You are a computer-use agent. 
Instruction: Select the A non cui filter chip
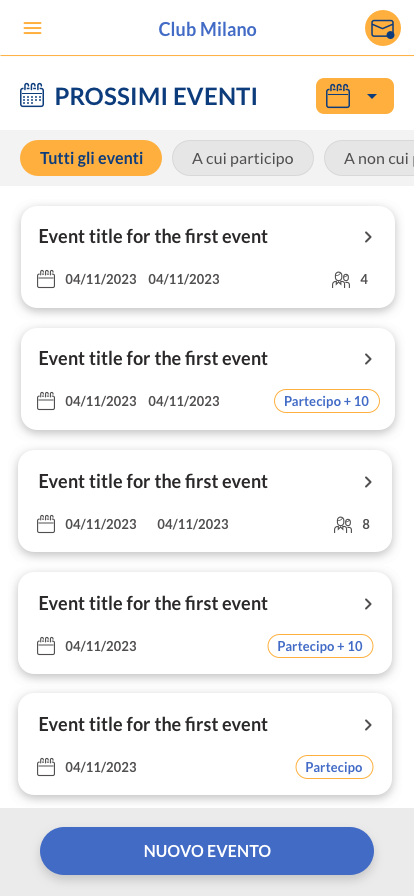369,158
